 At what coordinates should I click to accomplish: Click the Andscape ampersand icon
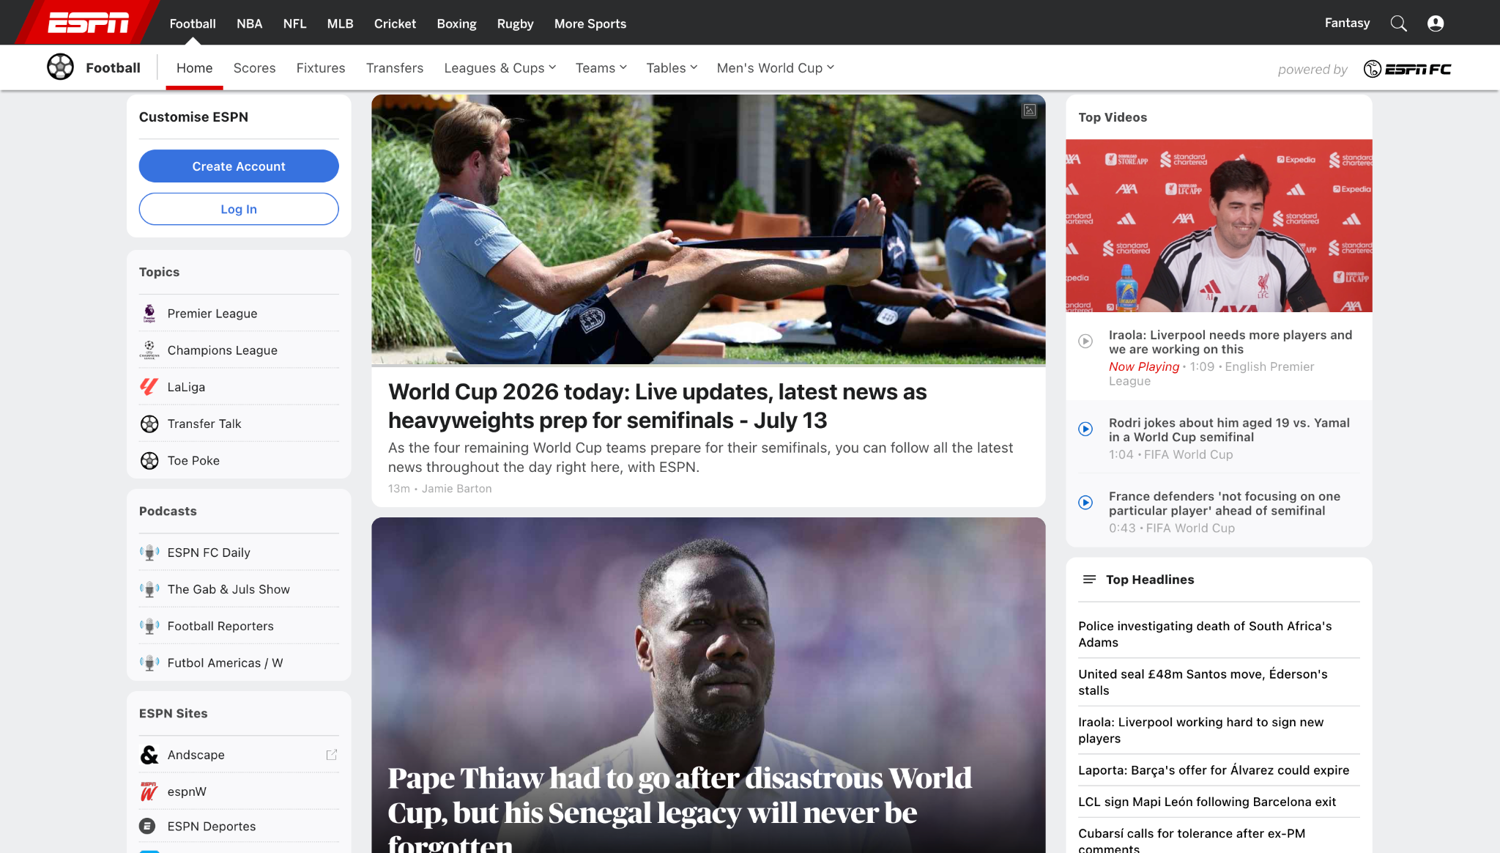click(149, 755)
